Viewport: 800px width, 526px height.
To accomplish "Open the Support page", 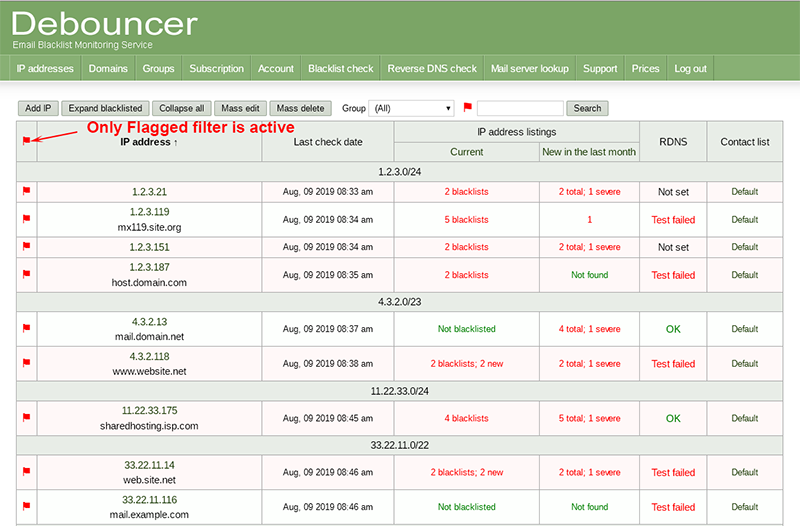I will coord(600,68).
